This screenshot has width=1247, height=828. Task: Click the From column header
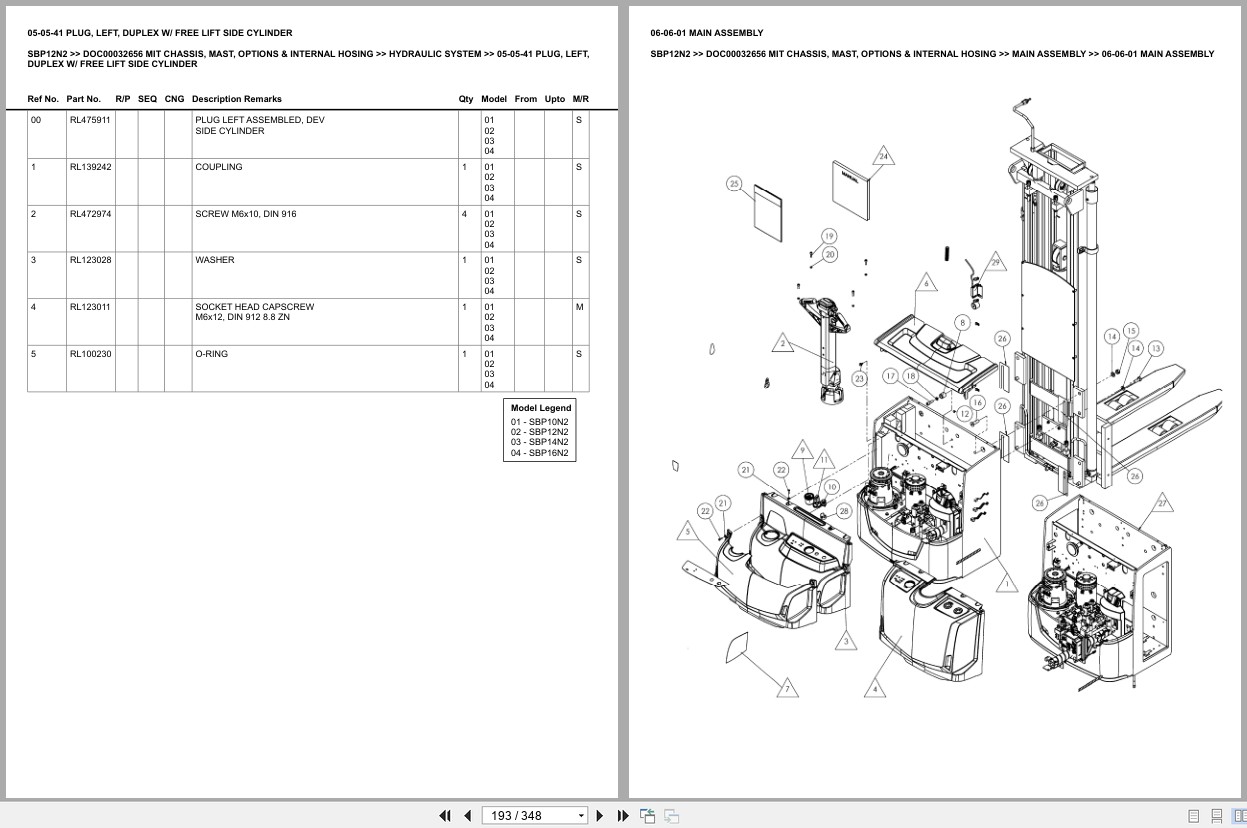[526, 99]
